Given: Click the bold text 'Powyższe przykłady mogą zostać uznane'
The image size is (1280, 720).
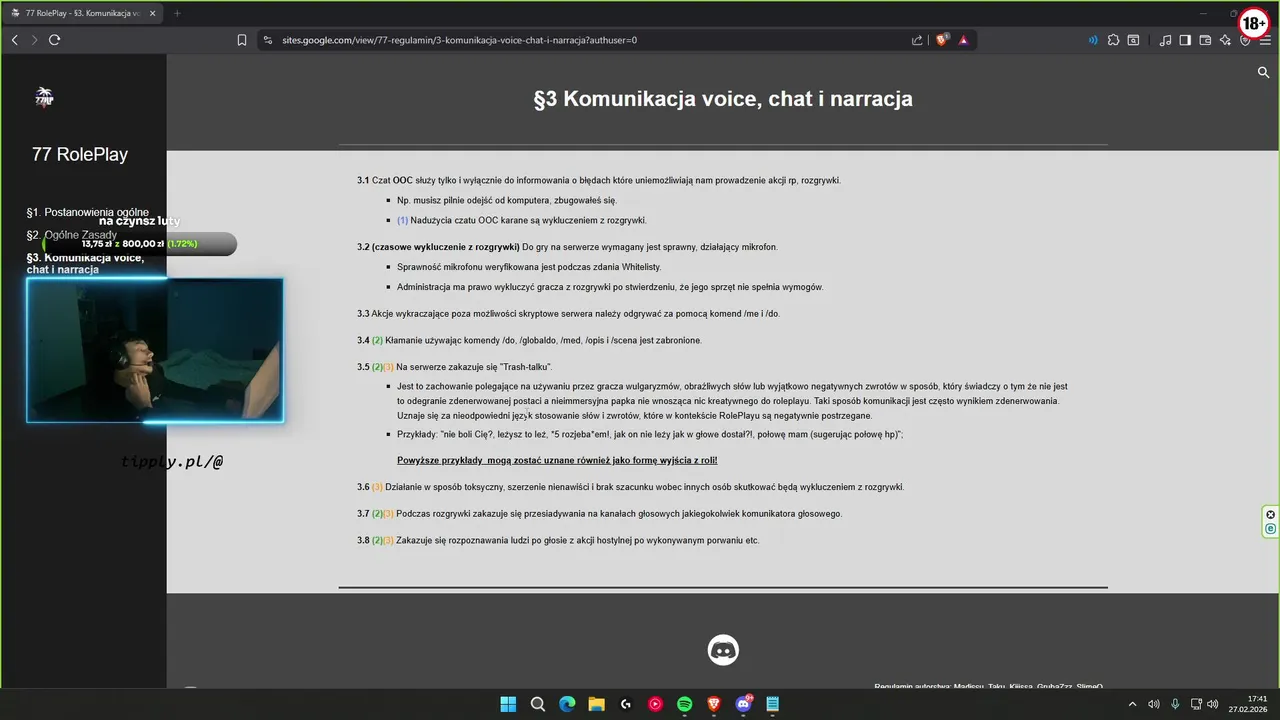Looking at the screenshot, I should (557, 460).
